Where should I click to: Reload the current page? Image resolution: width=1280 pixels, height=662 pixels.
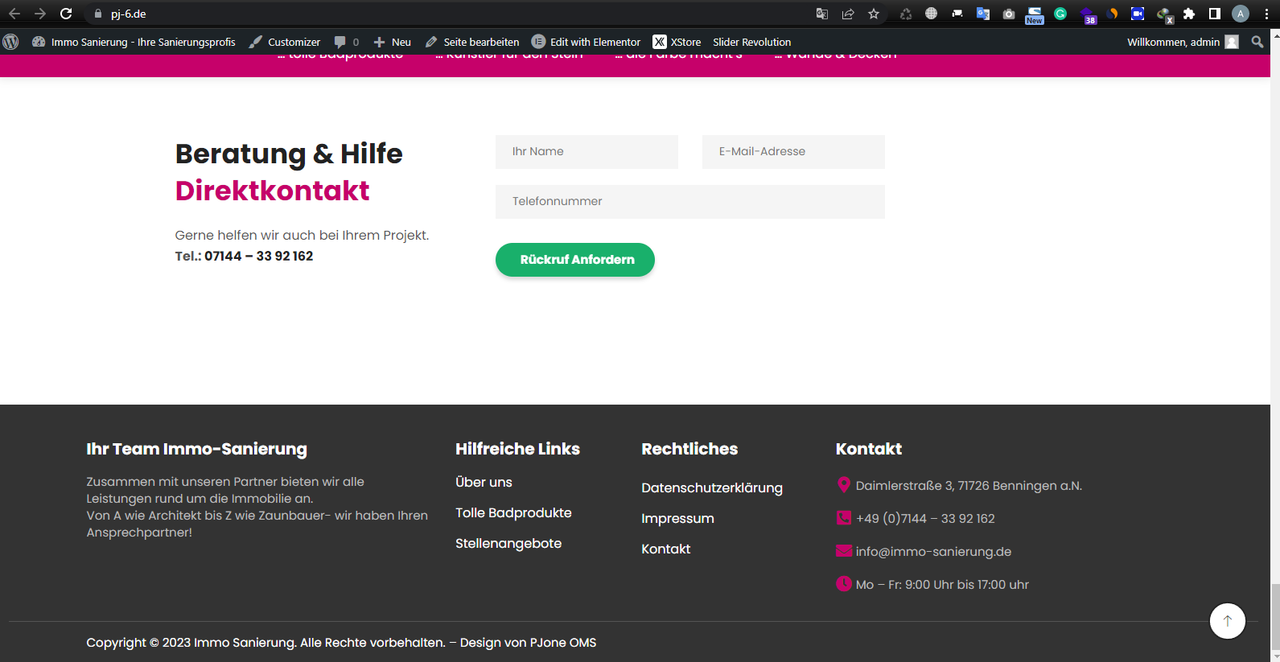pyautogui.click(x=66, y=14)
